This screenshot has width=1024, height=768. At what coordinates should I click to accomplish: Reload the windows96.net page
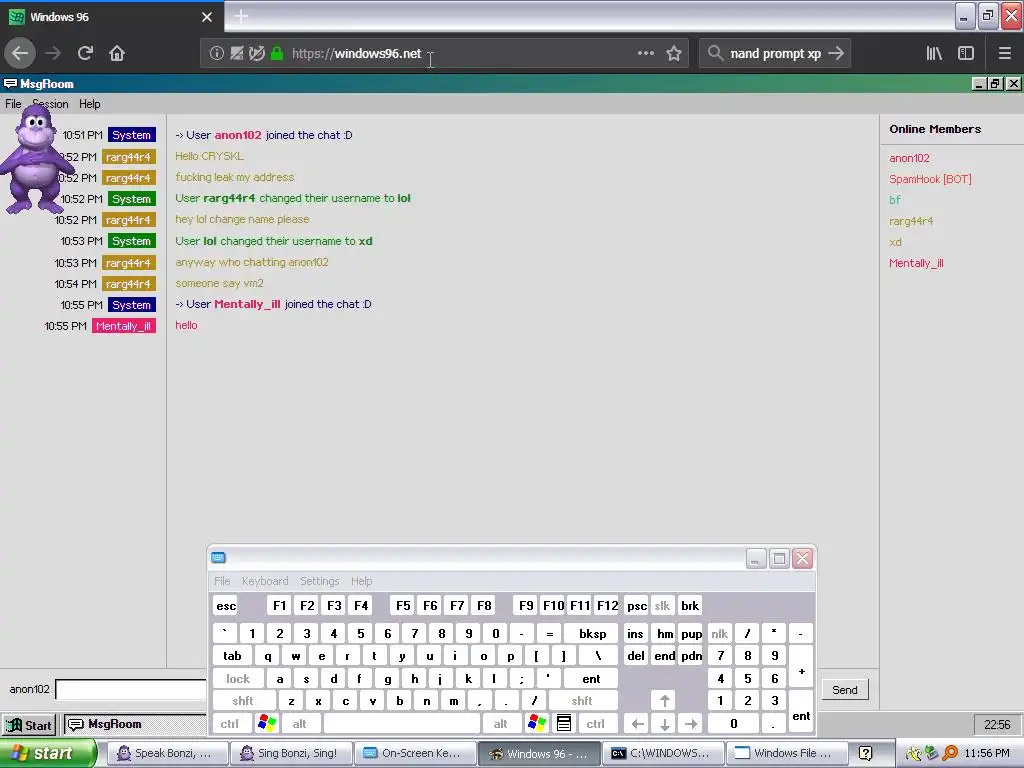pyautogui.click(x=85, y=54)
